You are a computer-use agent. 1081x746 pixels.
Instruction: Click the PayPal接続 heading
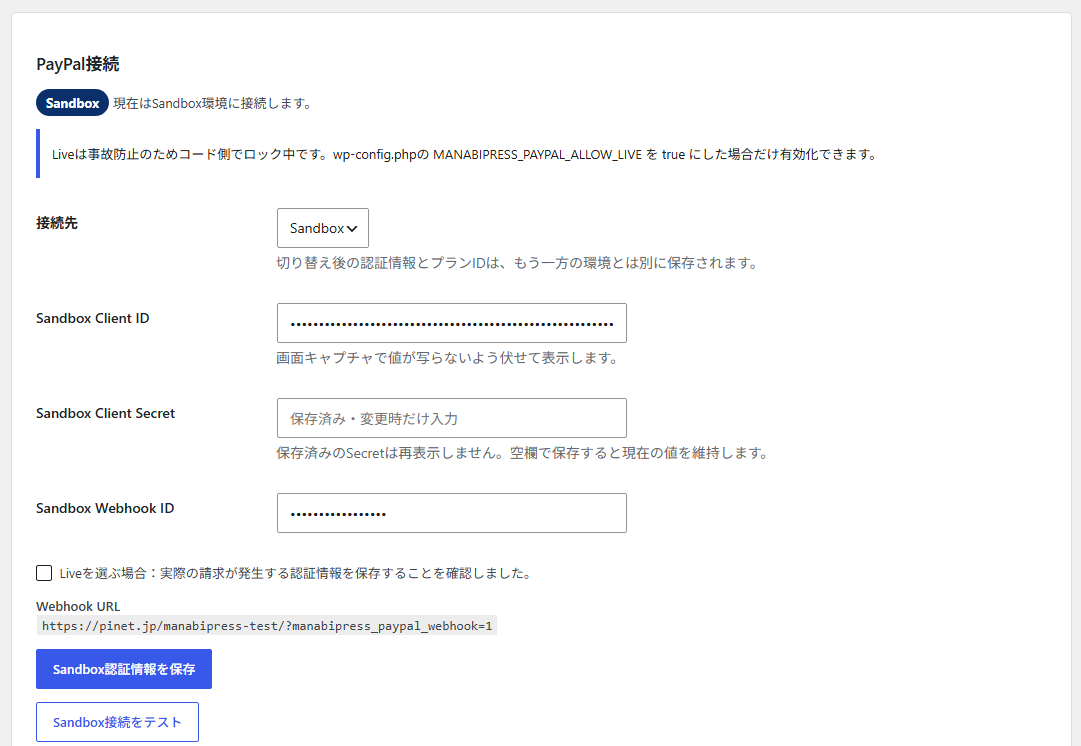tap(78, 64)
